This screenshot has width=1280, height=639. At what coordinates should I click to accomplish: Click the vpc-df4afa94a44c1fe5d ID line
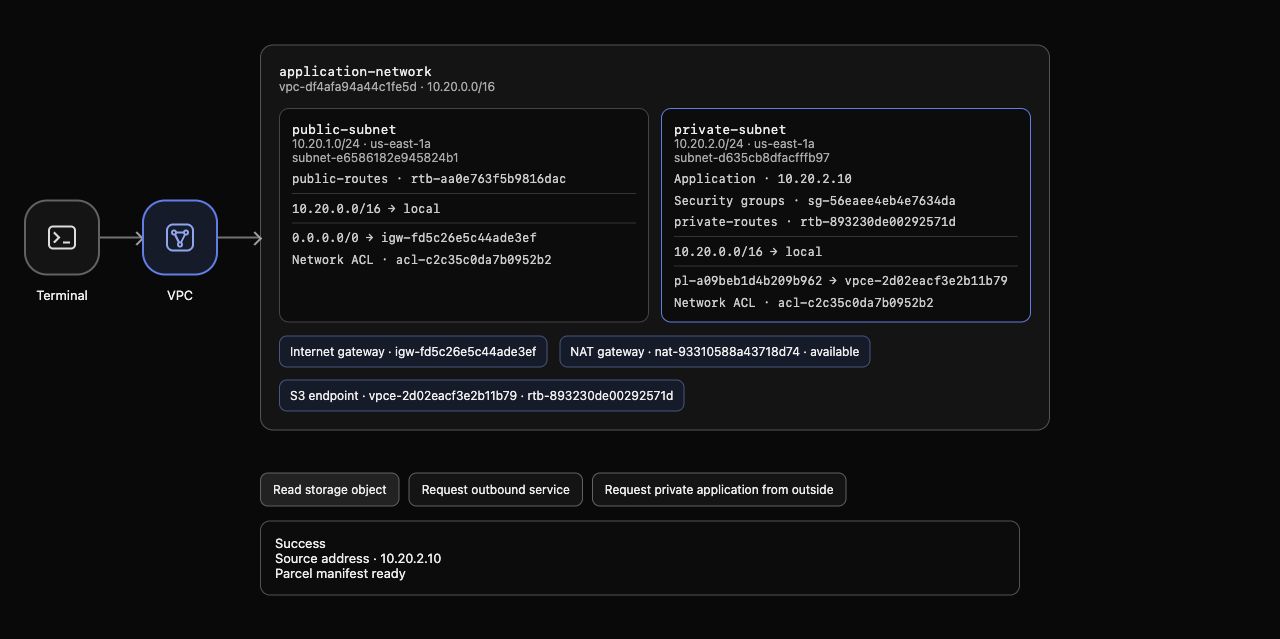[387, 87]
